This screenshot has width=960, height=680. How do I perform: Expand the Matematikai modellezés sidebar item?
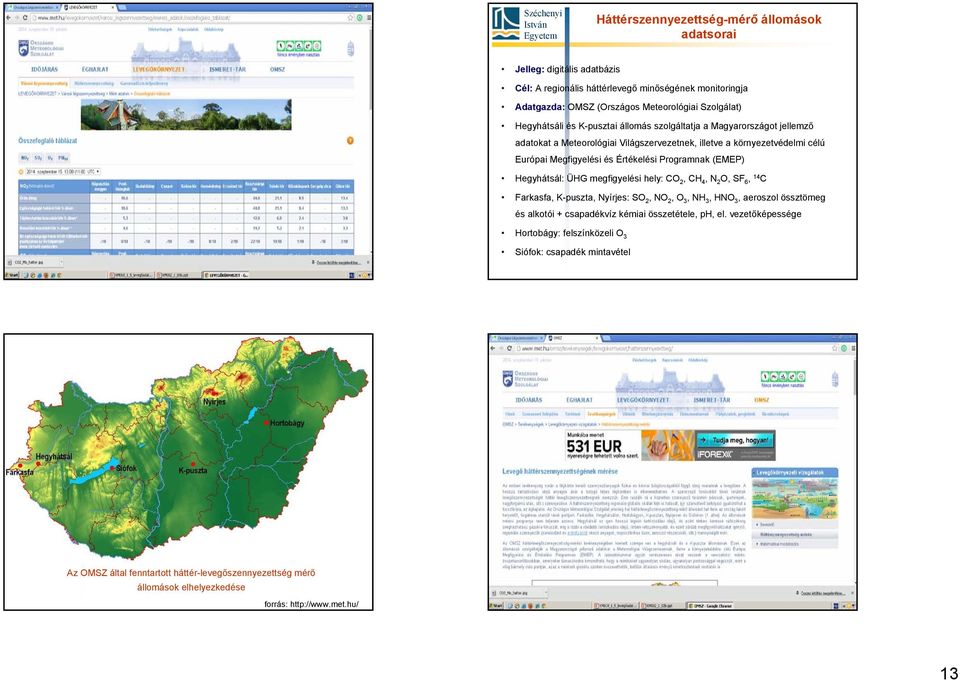(795, 544)
